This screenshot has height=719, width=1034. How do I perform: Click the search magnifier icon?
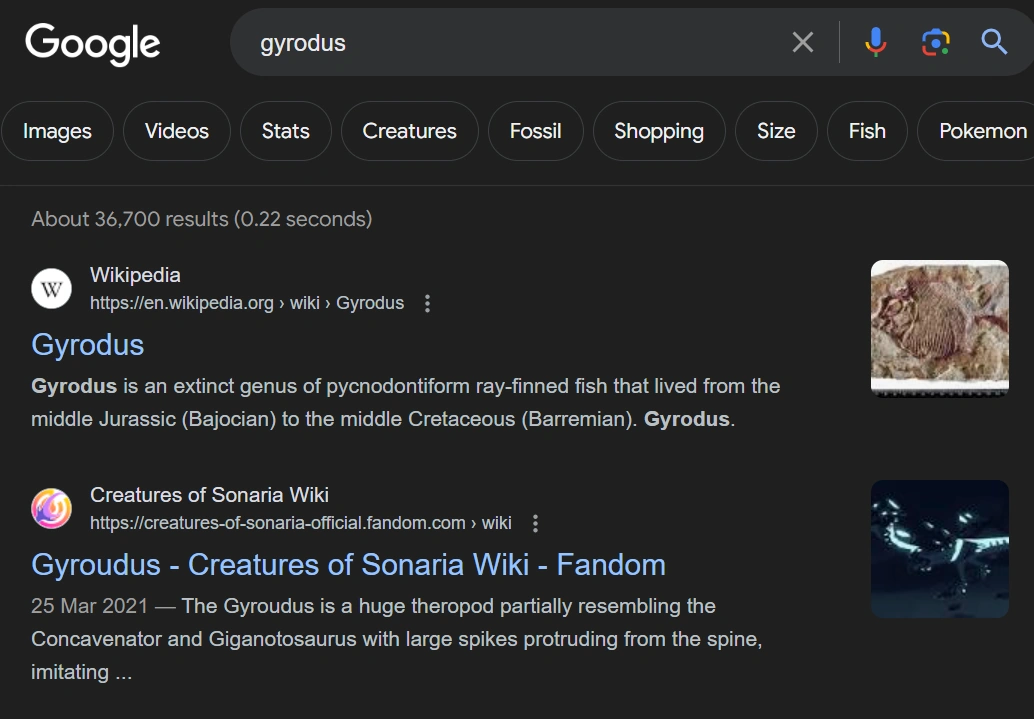(x=993, y=42)
